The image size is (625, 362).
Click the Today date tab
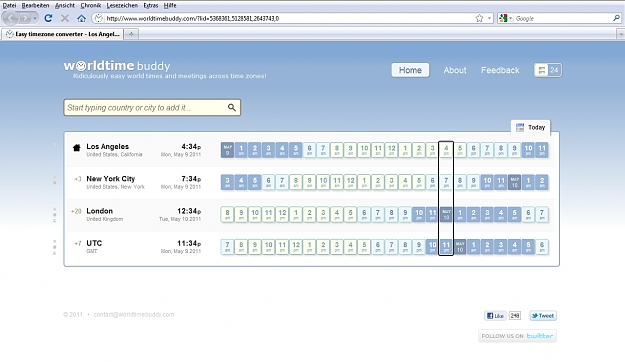click(x=531, y=127)
